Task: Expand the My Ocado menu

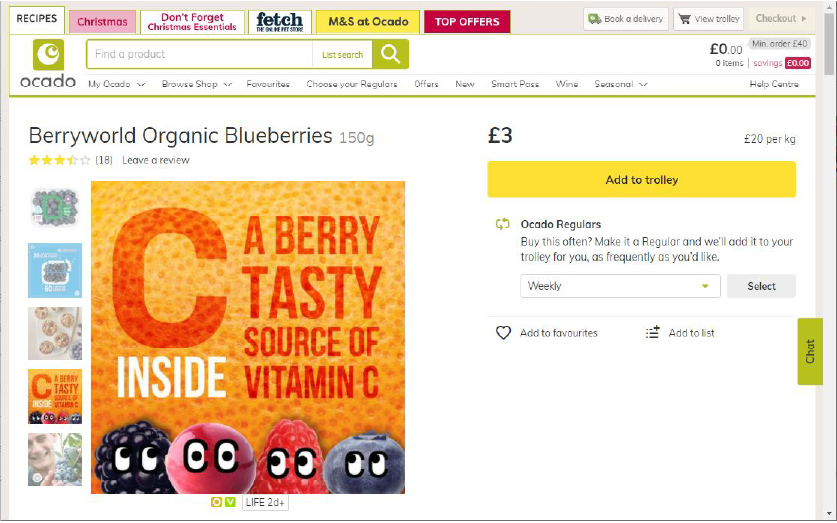Action: [x=116, y=84]
